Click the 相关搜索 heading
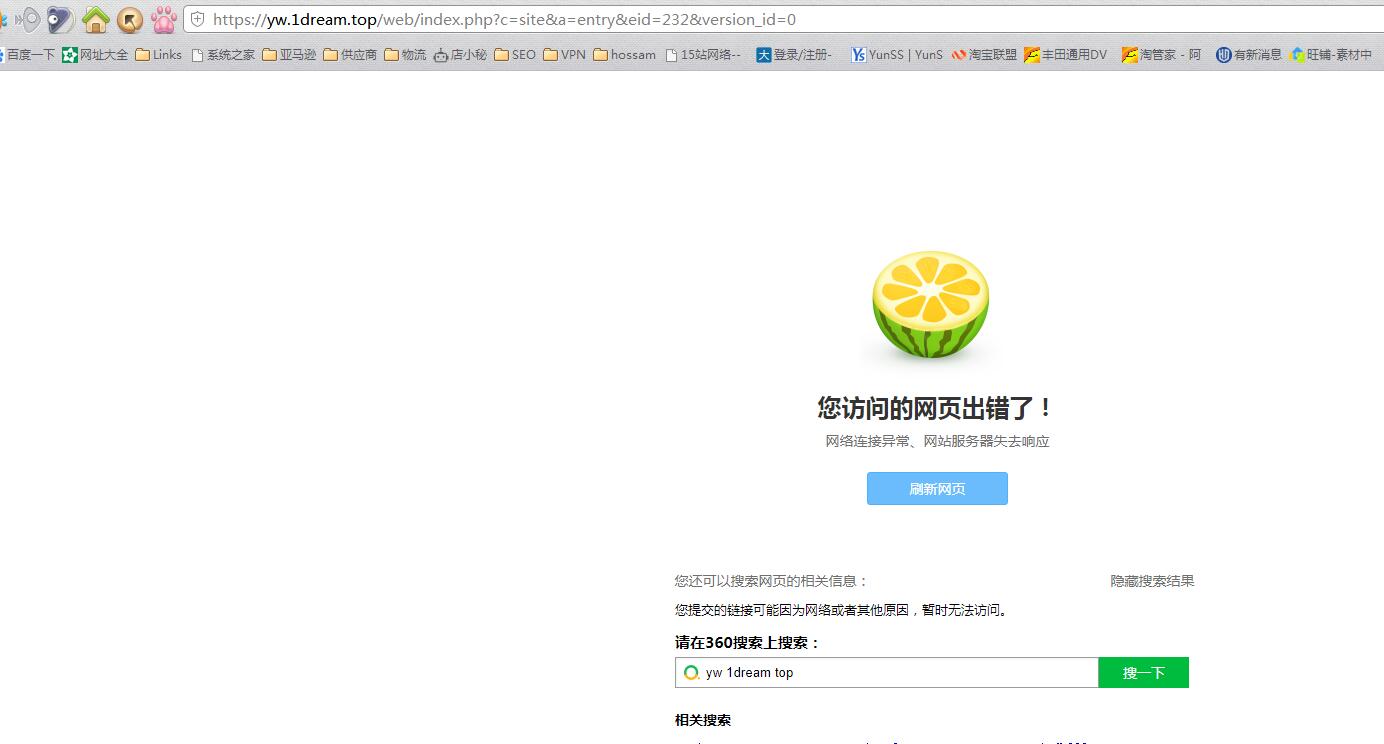1384x744 pixels. click(703, 720)
